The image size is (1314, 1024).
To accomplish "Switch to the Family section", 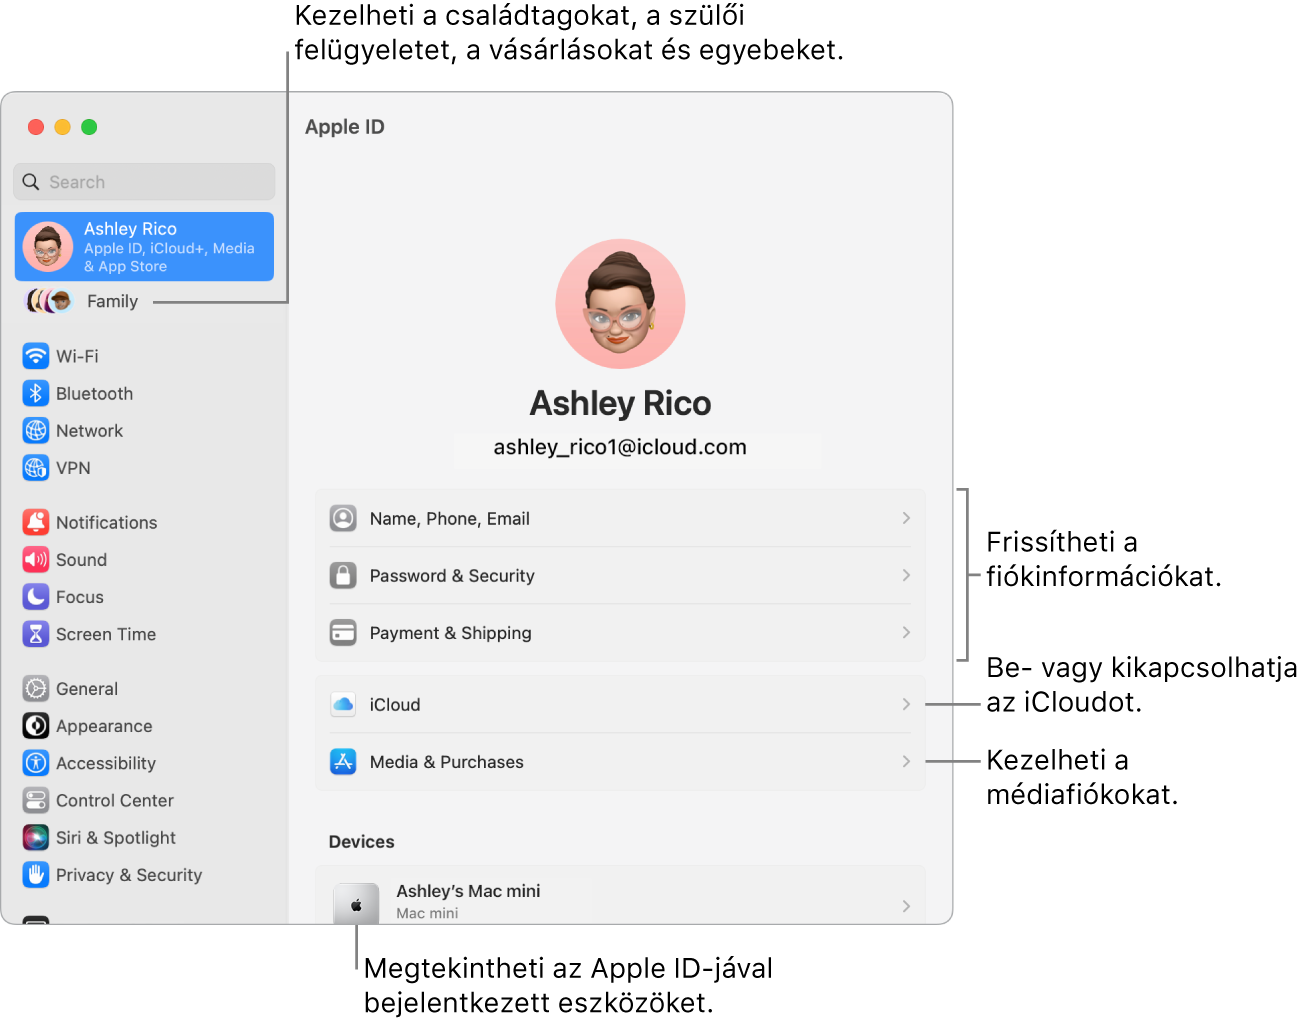I will (x=112, y=301).
